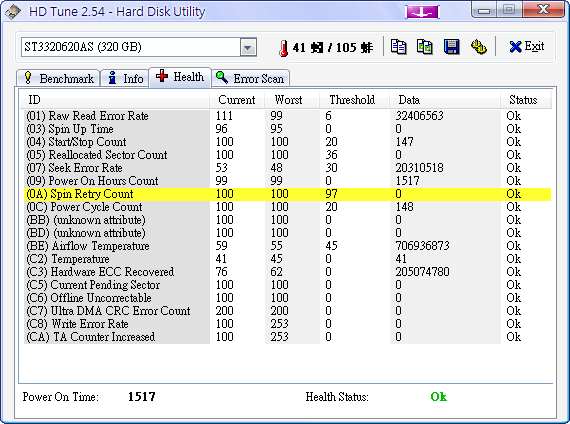Open options via the tools icon
Image resolution: width=570 pixels, height=424 pixels.
[x=479, y=47]
